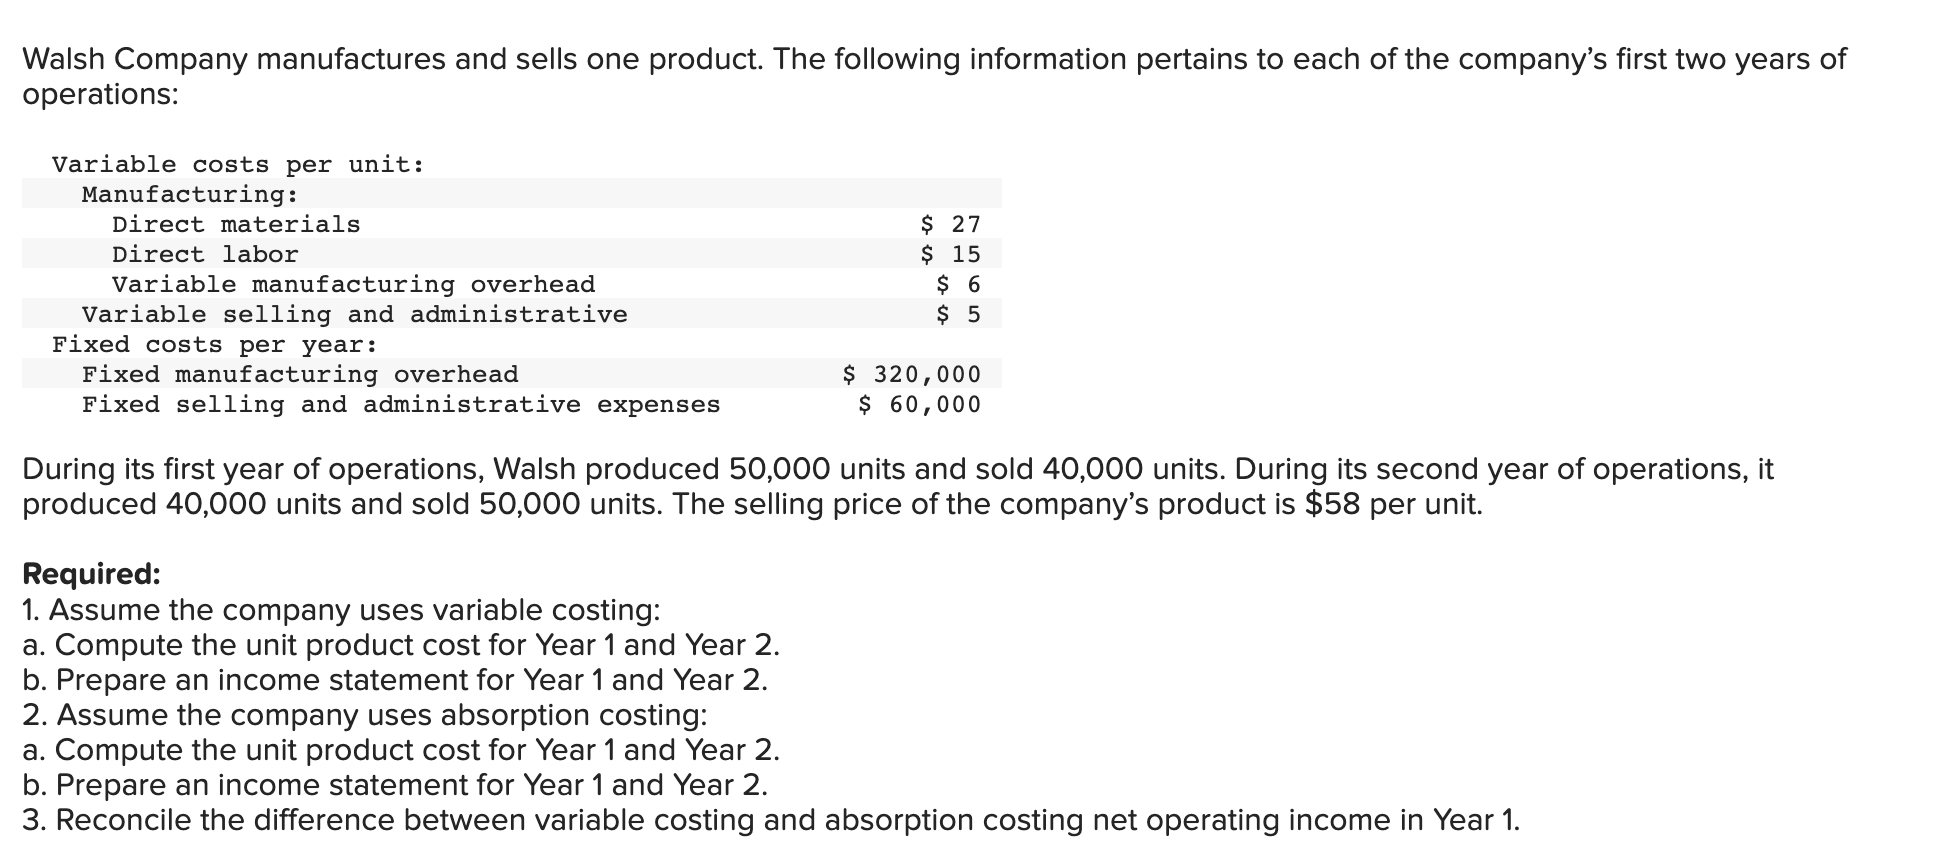The image size is (1940, 864).
Task: Click requirement 1 about variable costing
Action: pos(341,609)
